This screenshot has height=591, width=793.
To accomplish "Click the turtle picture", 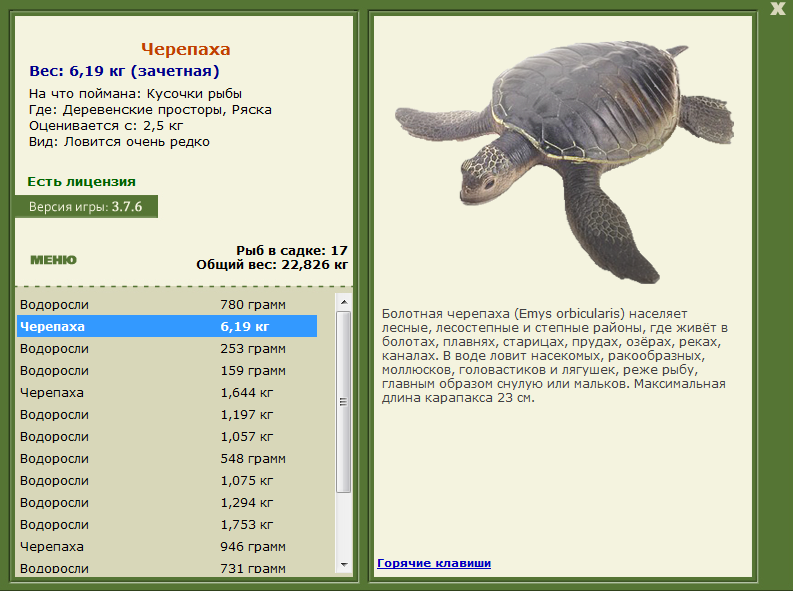I will (564, 162).
